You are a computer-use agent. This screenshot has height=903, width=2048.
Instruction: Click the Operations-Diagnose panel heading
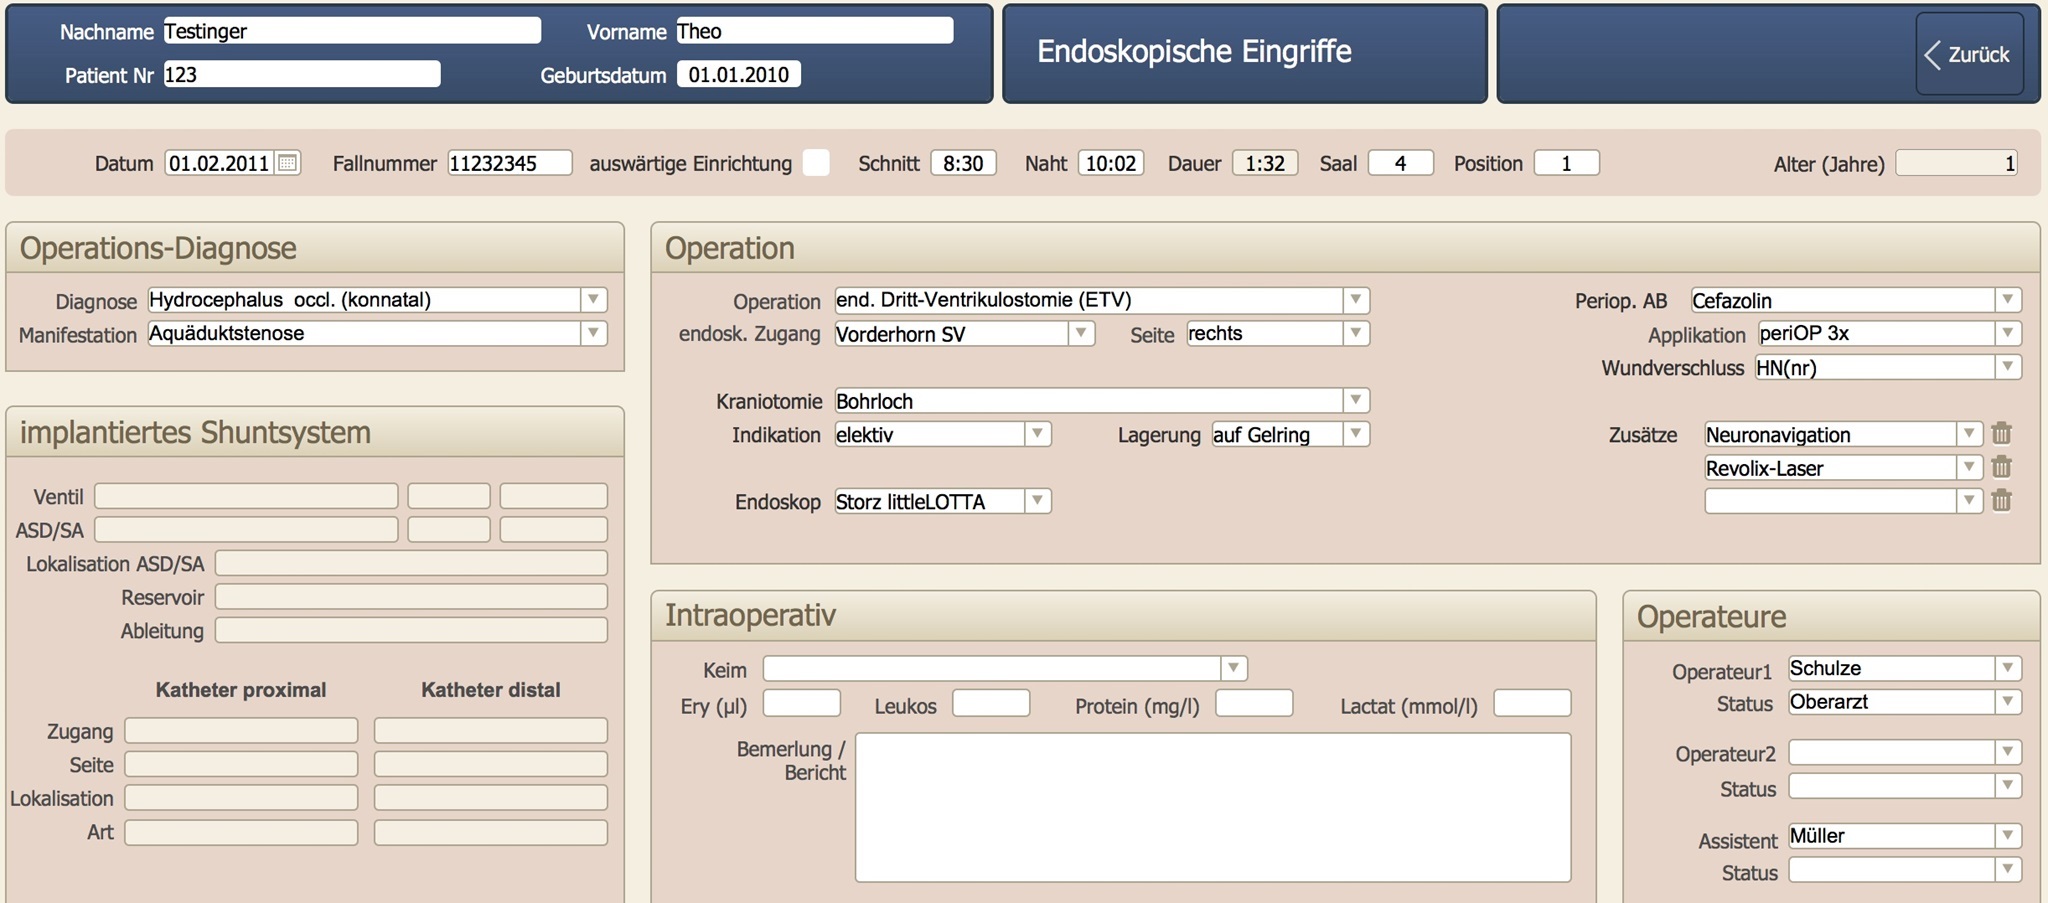tap(158, 248)
